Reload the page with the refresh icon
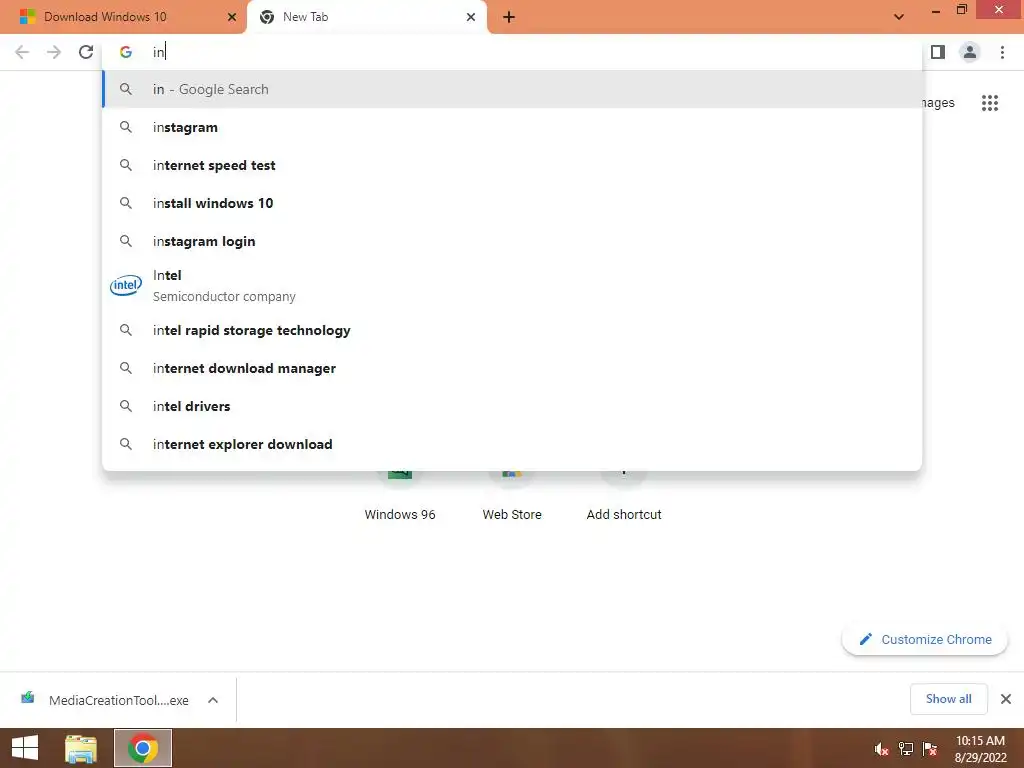 pos(86,52)
